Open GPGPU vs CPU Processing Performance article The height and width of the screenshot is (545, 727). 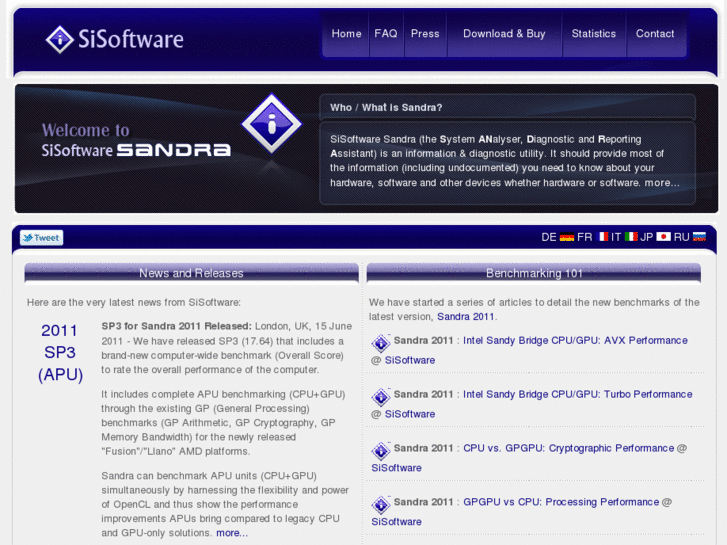tap(561, 502)
